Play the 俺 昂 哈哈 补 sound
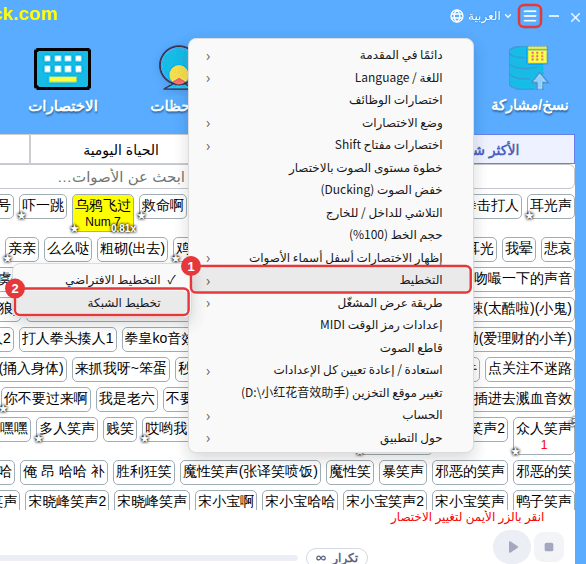This screenshot has height=564, width=586. [x=64, y=472]
